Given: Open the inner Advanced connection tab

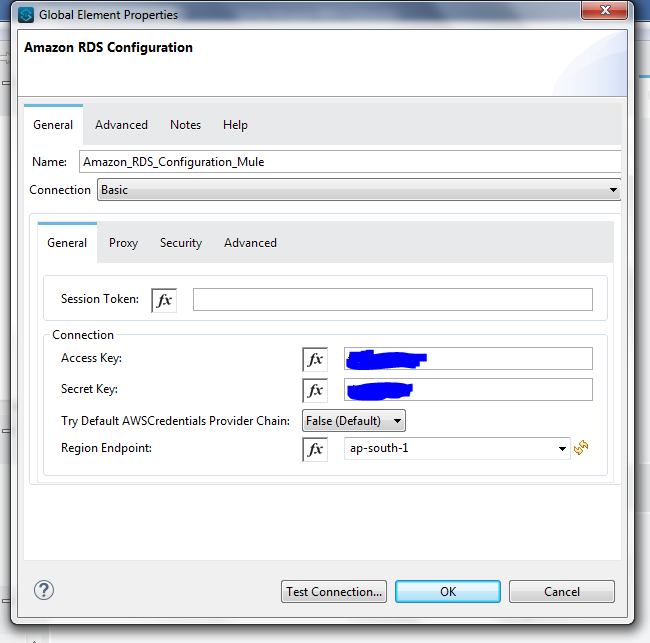Looking at the screenshot, I should (x=250, y=243).
